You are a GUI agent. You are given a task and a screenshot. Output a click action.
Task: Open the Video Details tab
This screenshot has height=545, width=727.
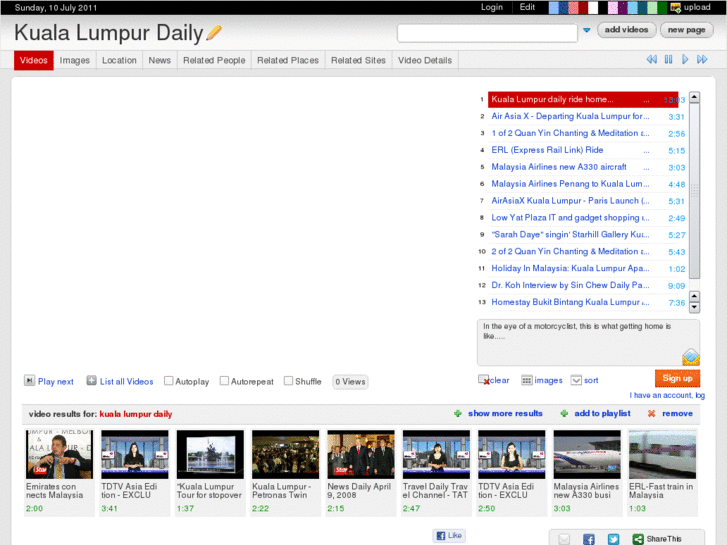(x=425, y=60)
